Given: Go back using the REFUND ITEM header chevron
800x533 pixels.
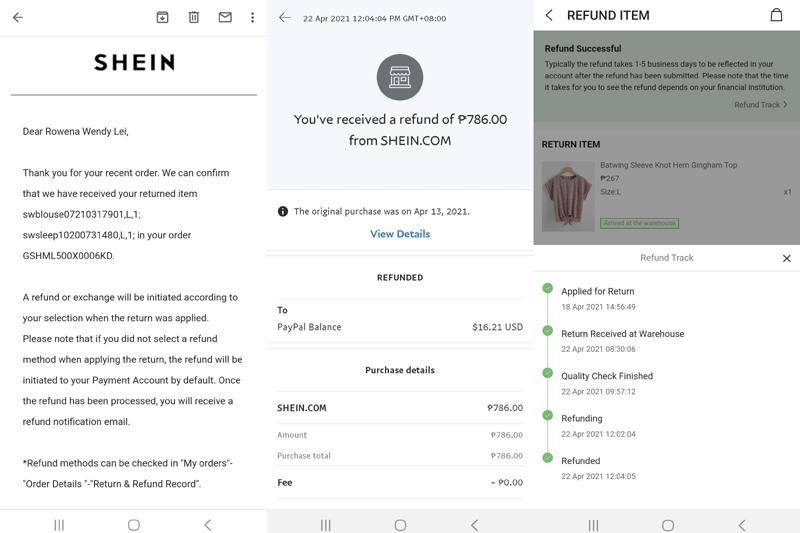Looking at the screenshot, I should [549, 15].
